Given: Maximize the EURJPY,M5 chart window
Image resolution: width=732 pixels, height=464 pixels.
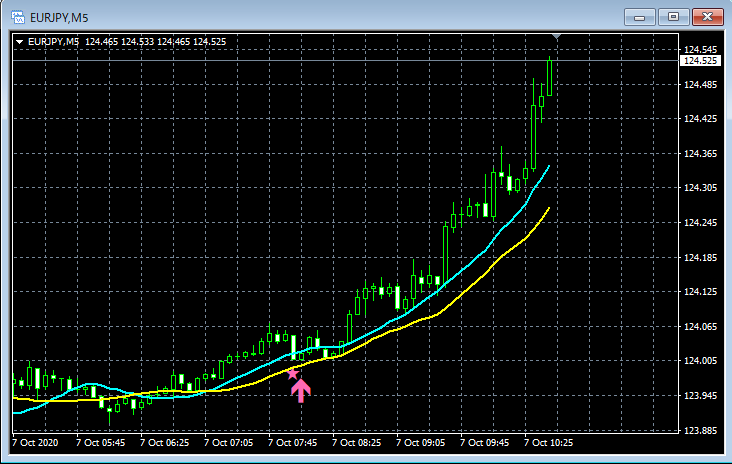Looking at the screenshot, I should pos(673,17).
